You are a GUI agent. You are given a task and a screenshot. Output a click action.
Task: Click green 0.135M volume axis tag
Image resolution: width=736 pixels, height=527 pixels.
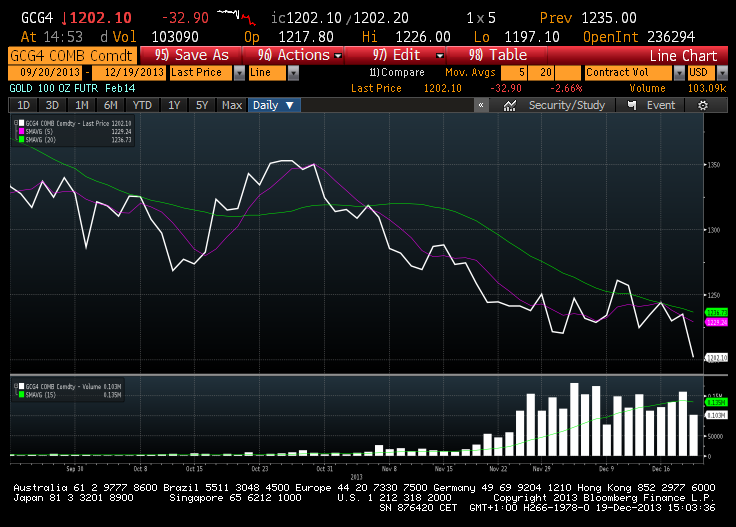click(x=716, y=403)
